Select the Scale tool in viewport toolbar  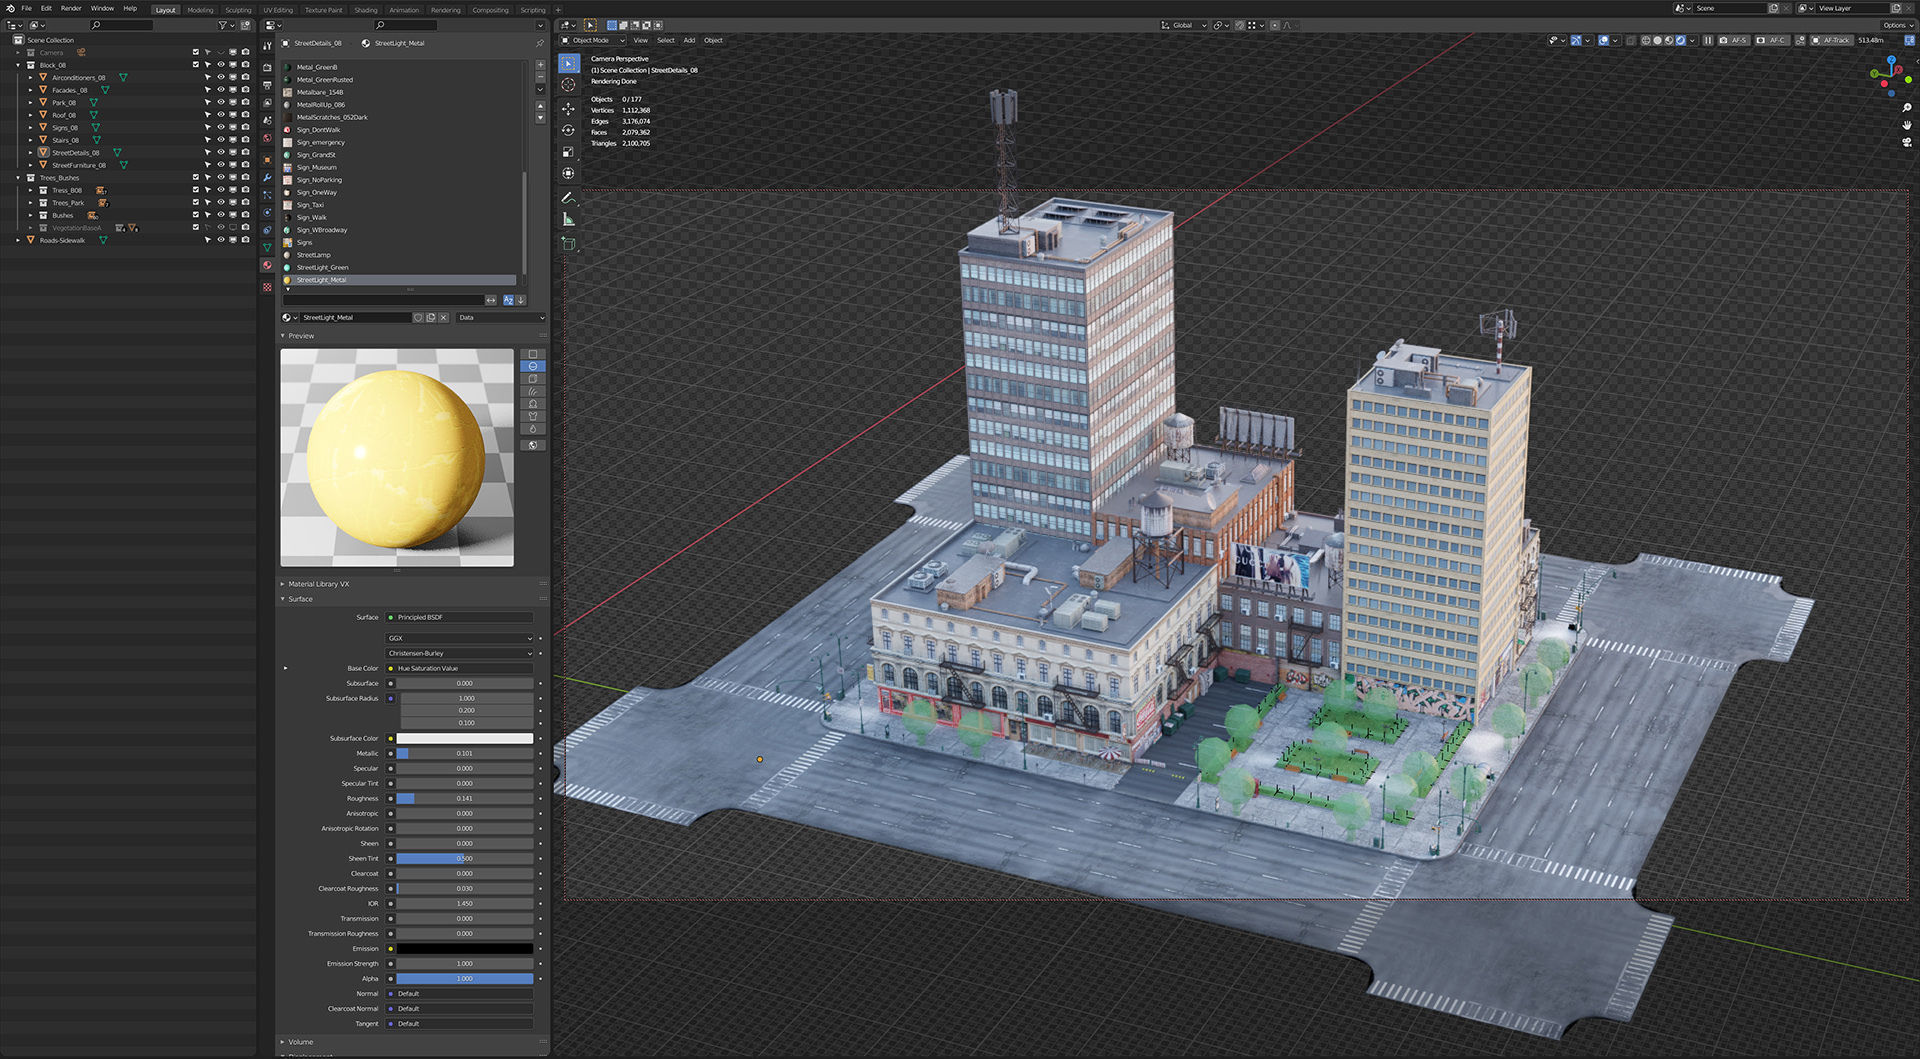pos(568,152)
